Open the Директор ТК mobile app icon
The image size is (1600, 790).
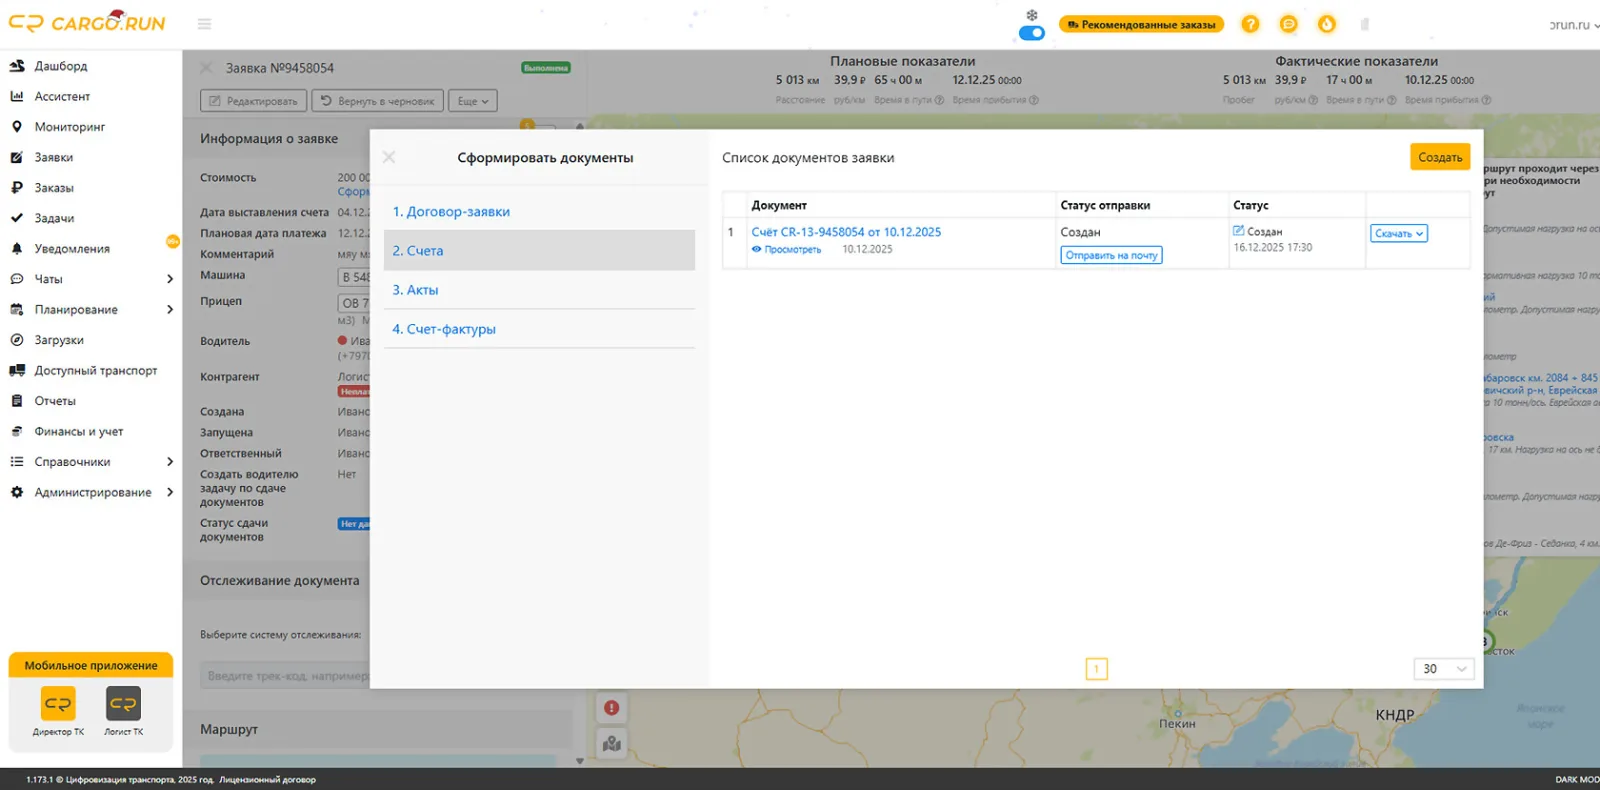(x=58, y=704)
